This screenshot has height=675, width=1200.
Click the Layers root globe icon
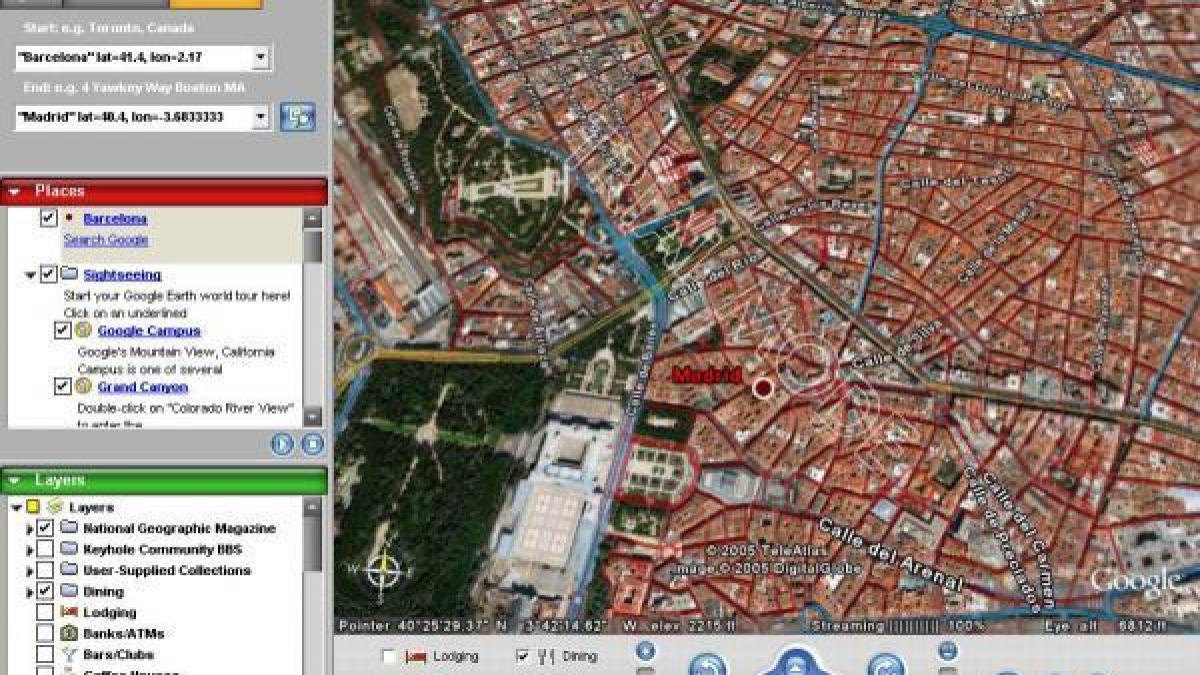pos(55,507)
